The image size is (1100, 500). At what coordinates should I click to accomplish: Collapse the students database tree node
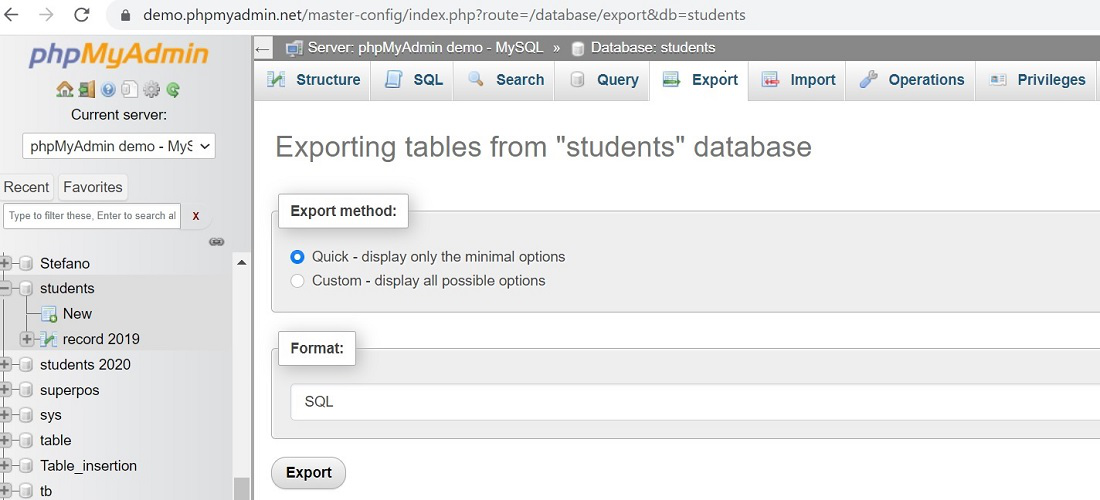click(6, 289)
